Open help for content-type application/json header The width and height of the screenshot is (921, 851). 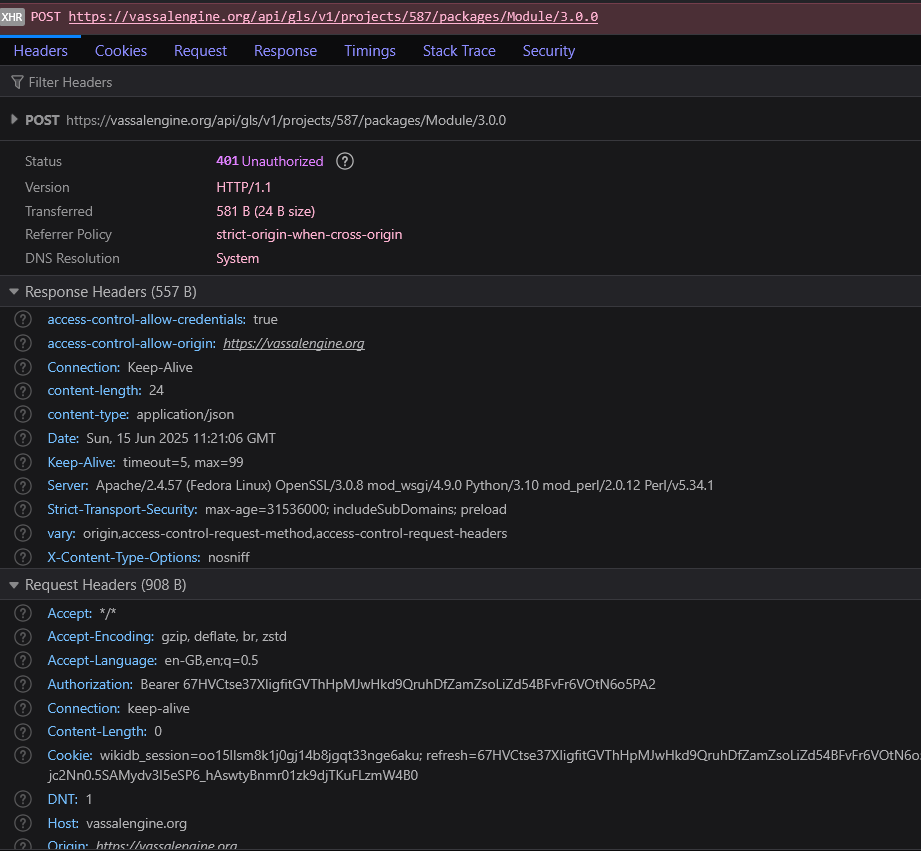pos(23,414)
